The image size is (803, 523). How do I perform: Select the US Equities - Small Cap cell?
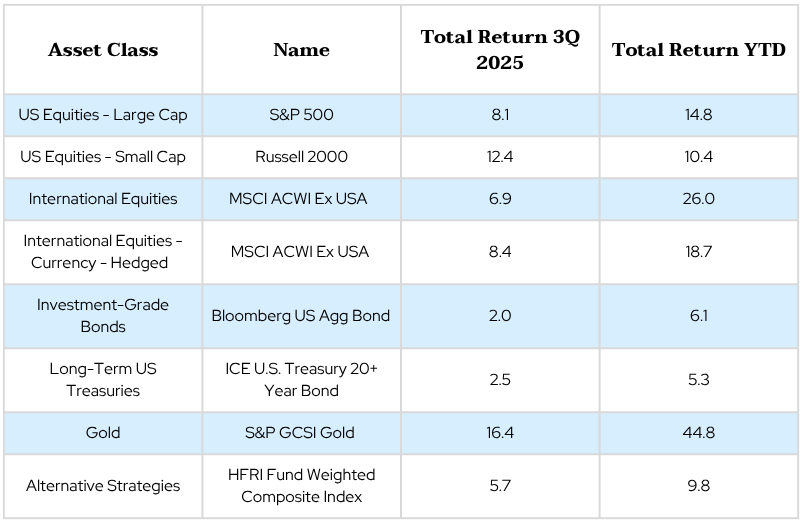(x=103, y=157)
